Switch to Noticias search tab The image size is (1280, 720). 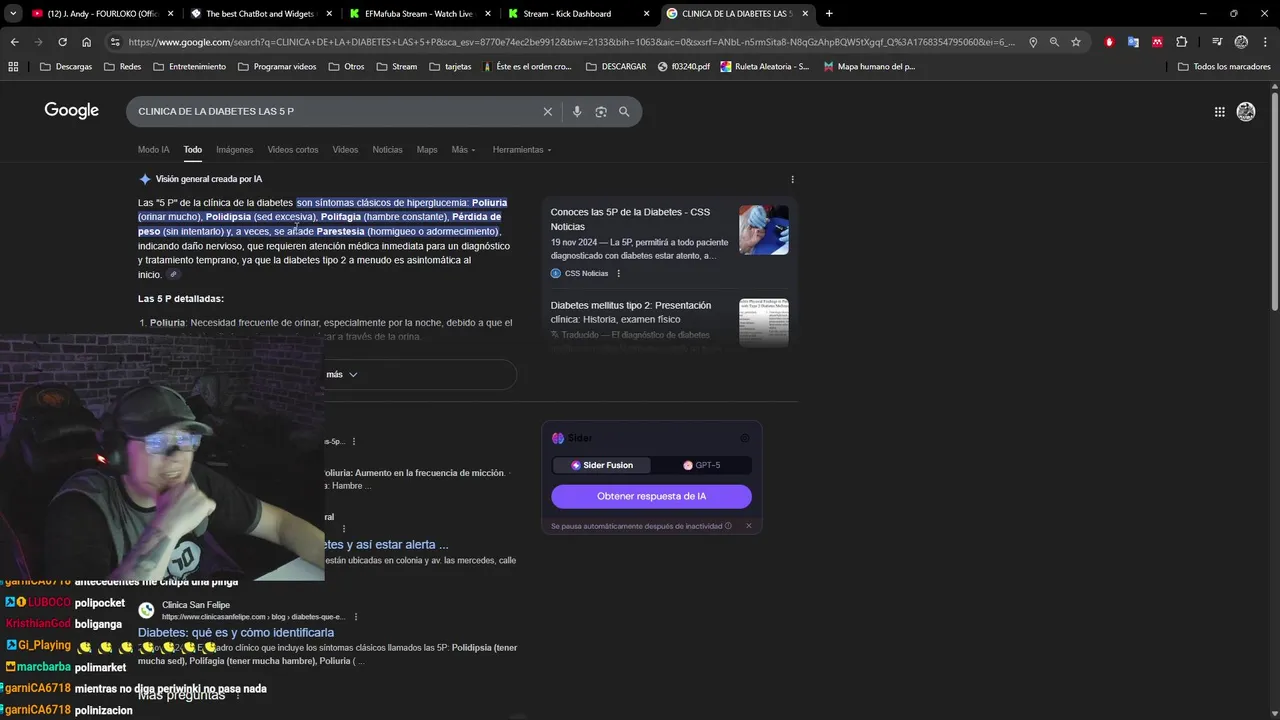(387, 150)
